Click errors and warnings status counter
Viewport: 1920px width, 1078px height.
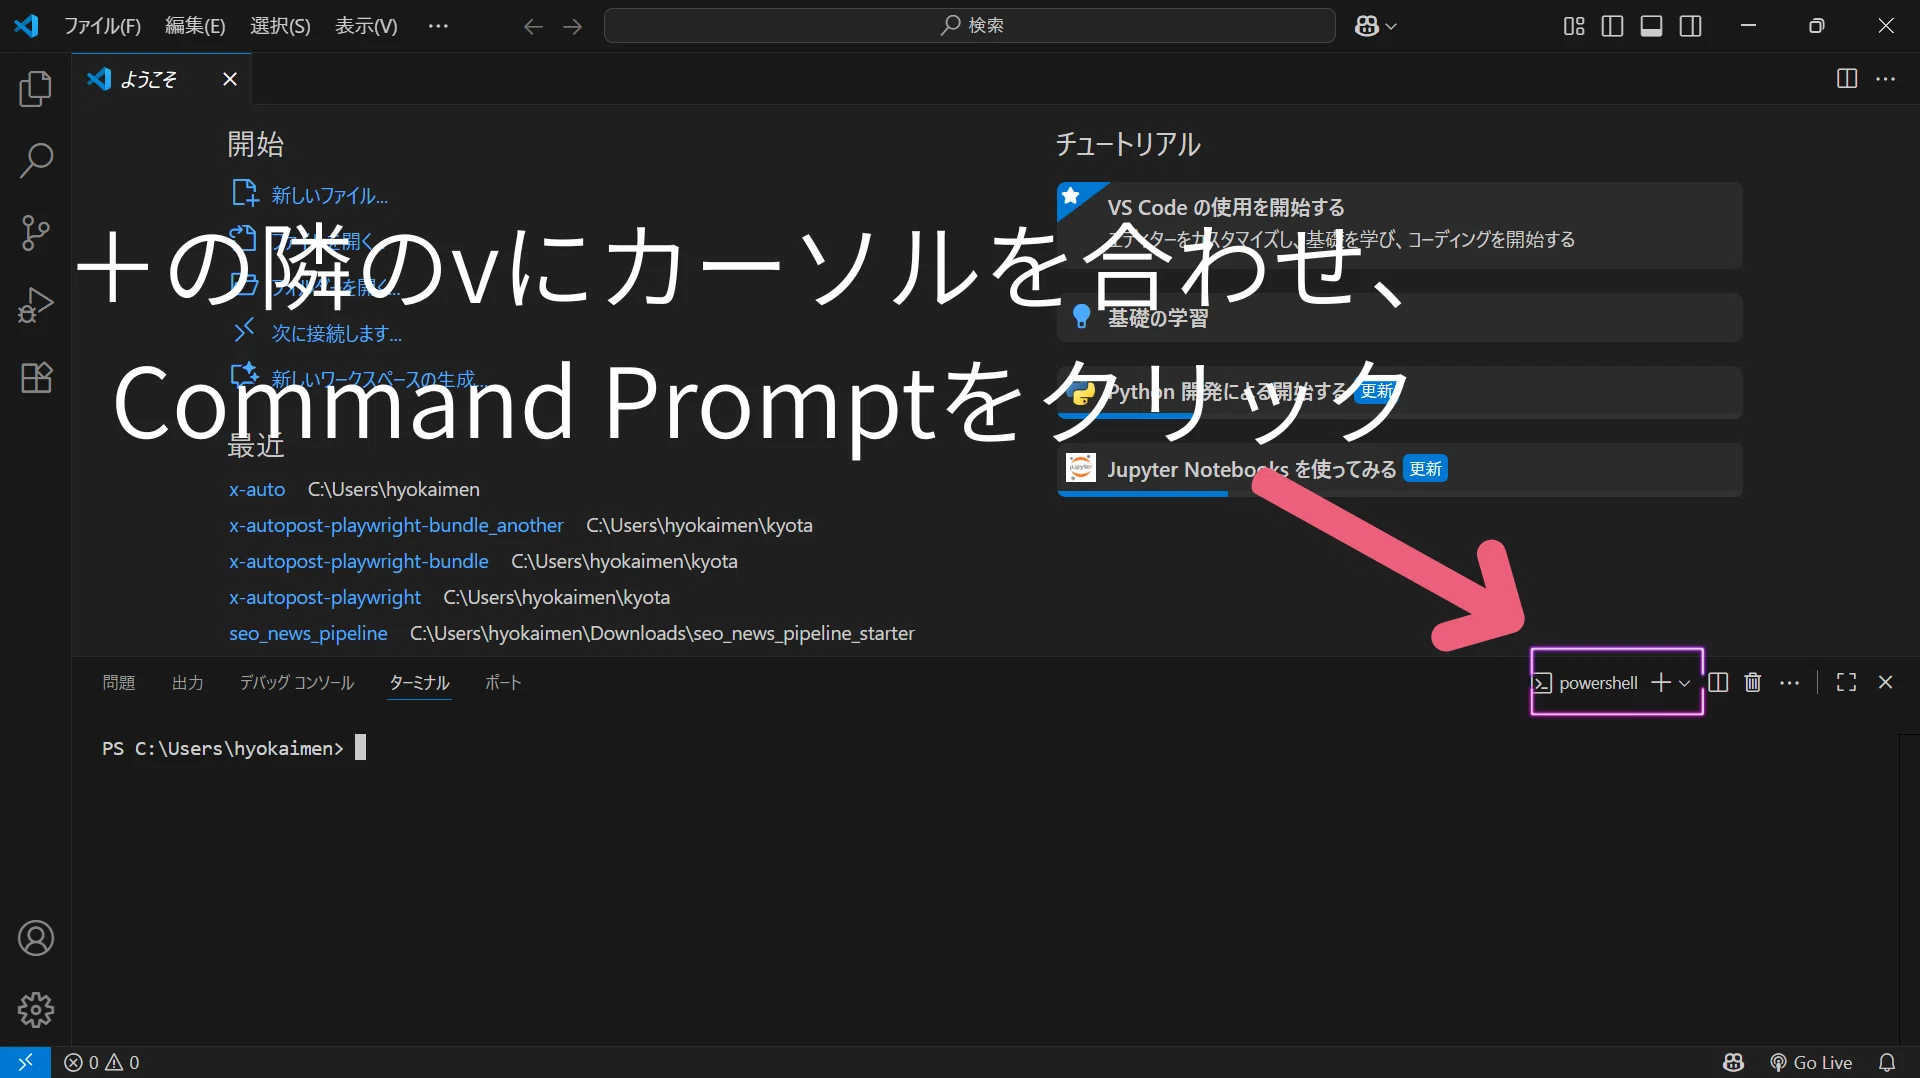(x=102, y=1062)
